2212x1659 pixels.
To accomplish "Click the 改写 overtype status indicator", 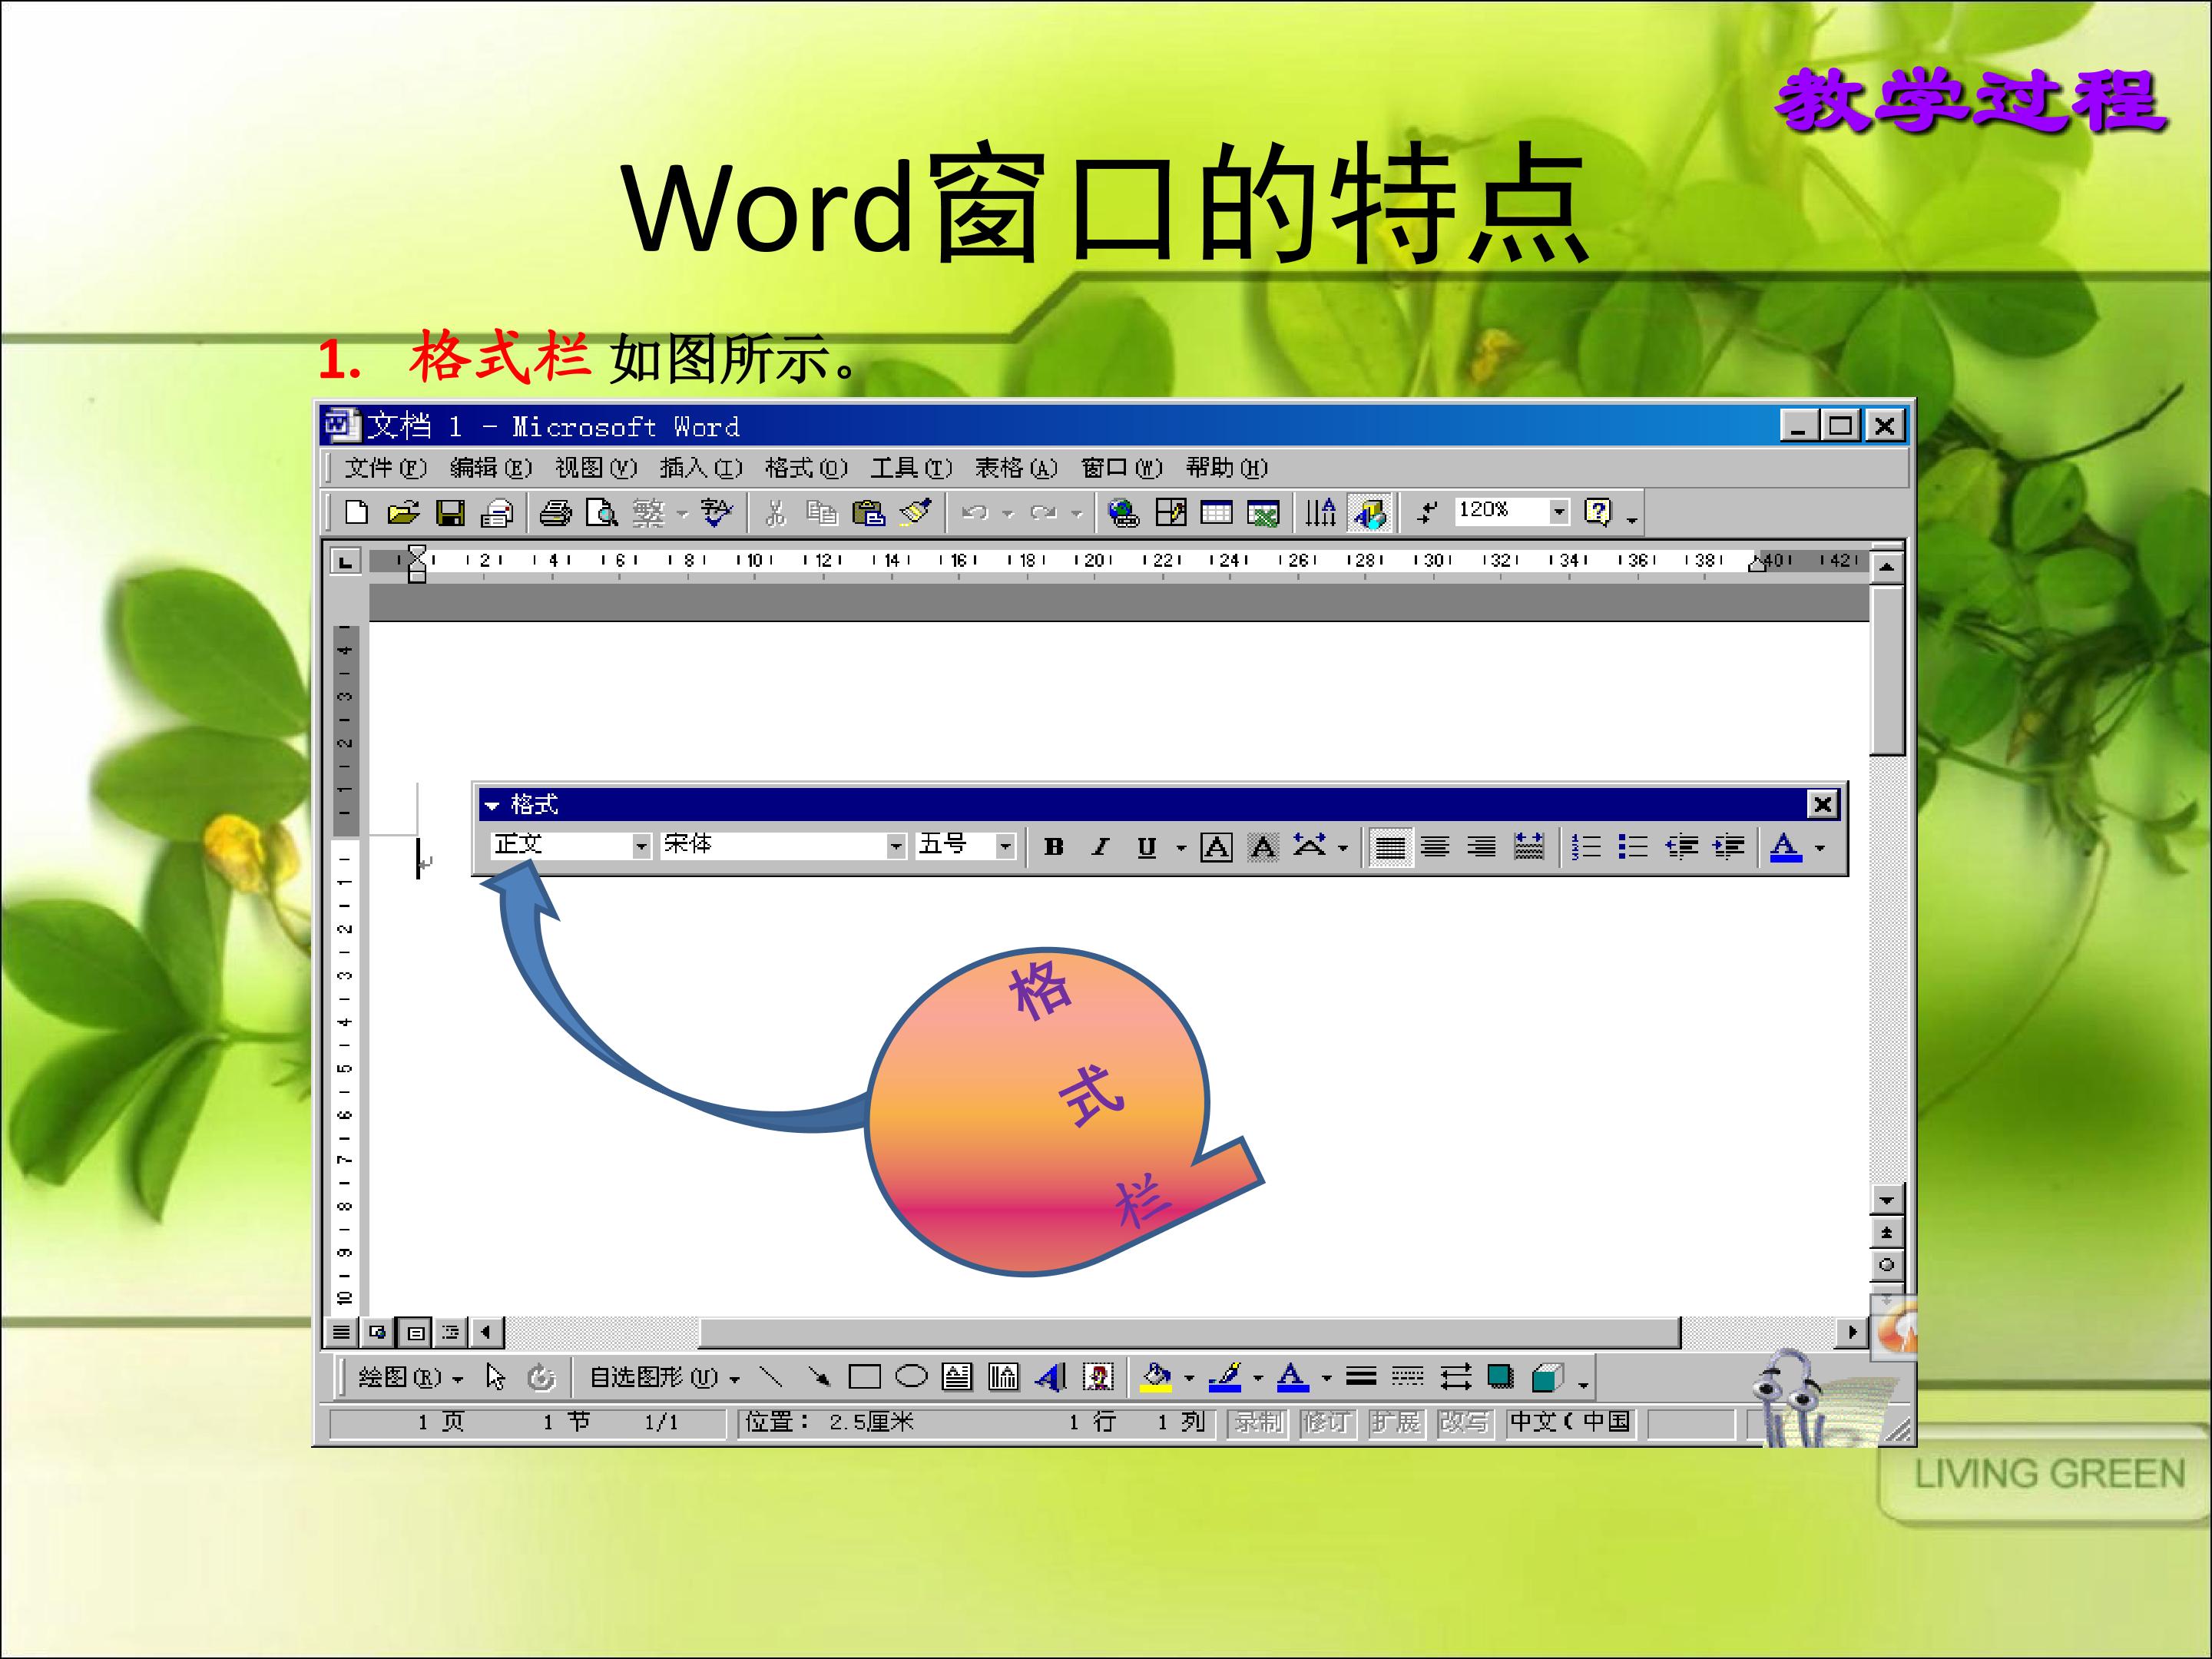I will pyautogui.click(x=1463, y=1422).
